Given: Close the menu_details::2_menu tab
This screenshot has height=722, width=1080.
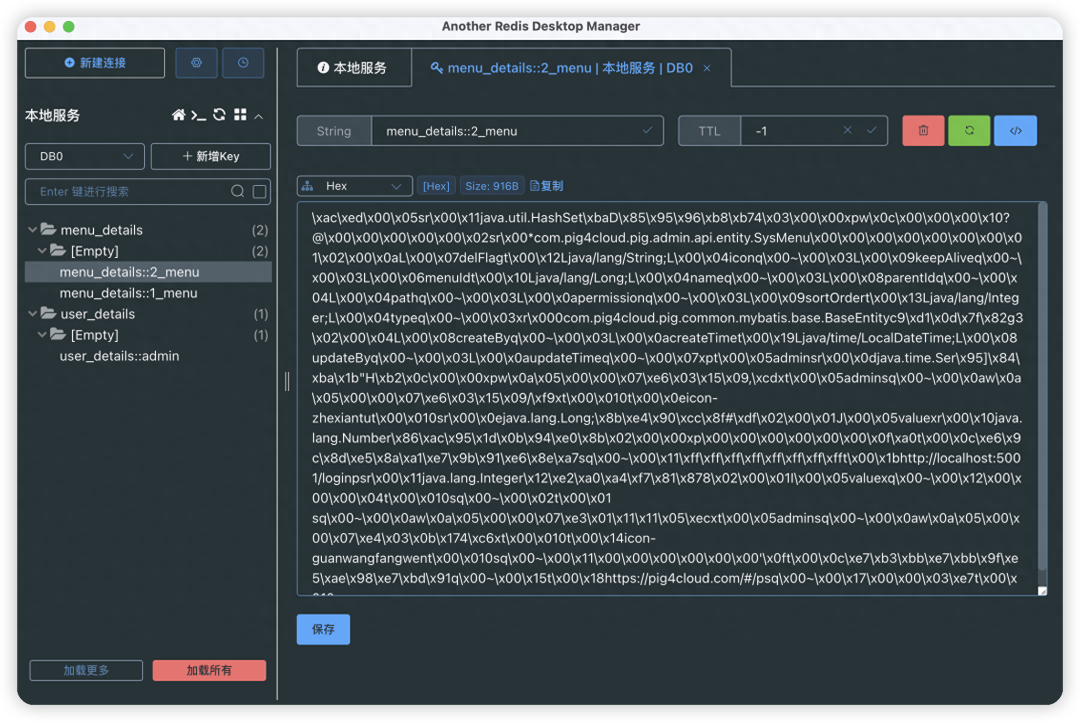Looking at the screenshot, I should tap(707, 68).
